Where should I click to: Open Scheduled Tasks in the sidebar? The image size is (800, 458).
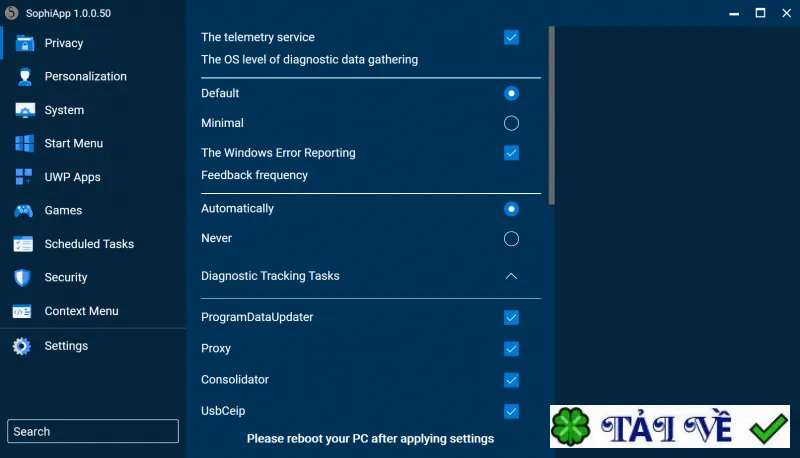93,244
